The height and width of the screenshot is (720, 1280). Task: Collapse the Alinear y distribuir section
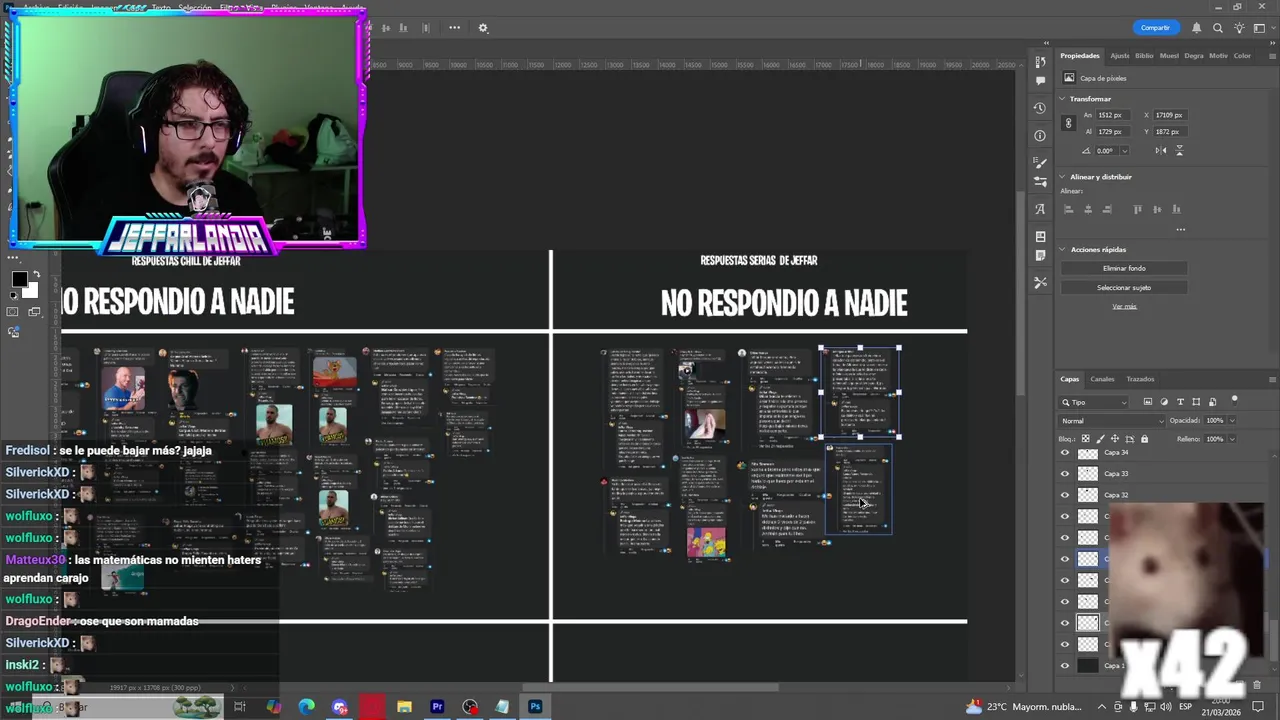click(x=1063, y=177)
